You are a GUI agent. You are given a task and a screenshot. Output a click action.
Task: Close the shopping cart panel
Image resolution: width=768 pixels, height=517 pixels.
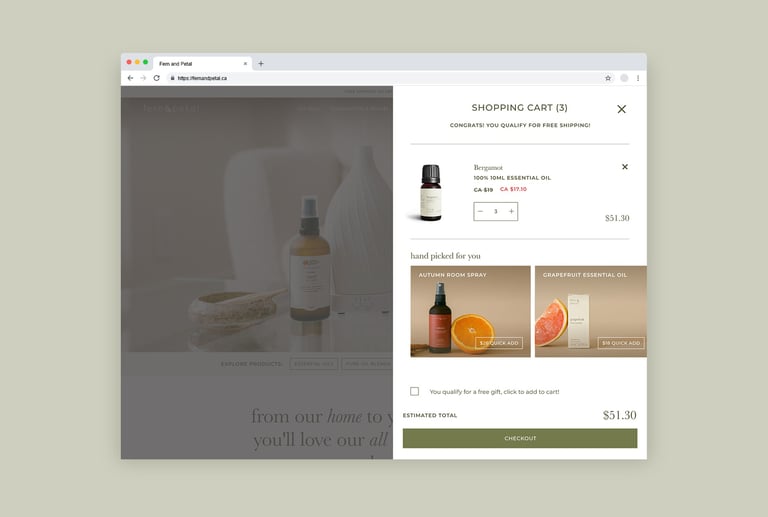pyautogui.click(x=621, y=109)
